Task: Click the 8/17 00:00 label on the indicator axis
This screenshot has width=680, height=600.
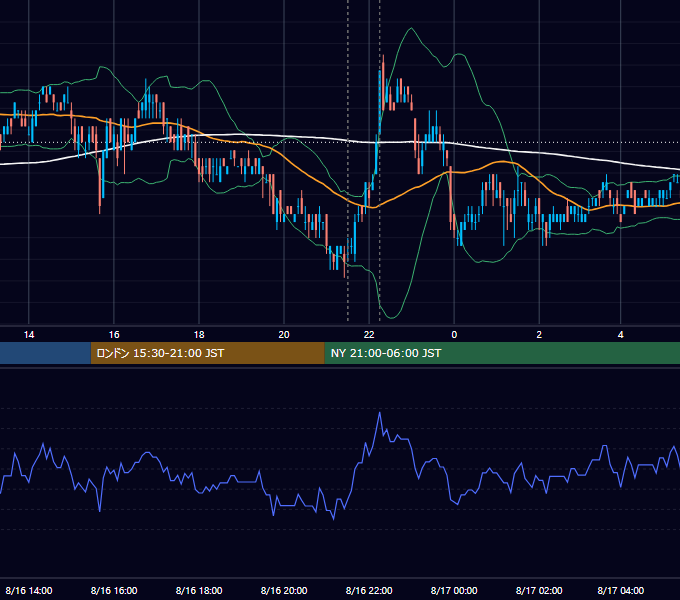Action: tap(454, 590)
